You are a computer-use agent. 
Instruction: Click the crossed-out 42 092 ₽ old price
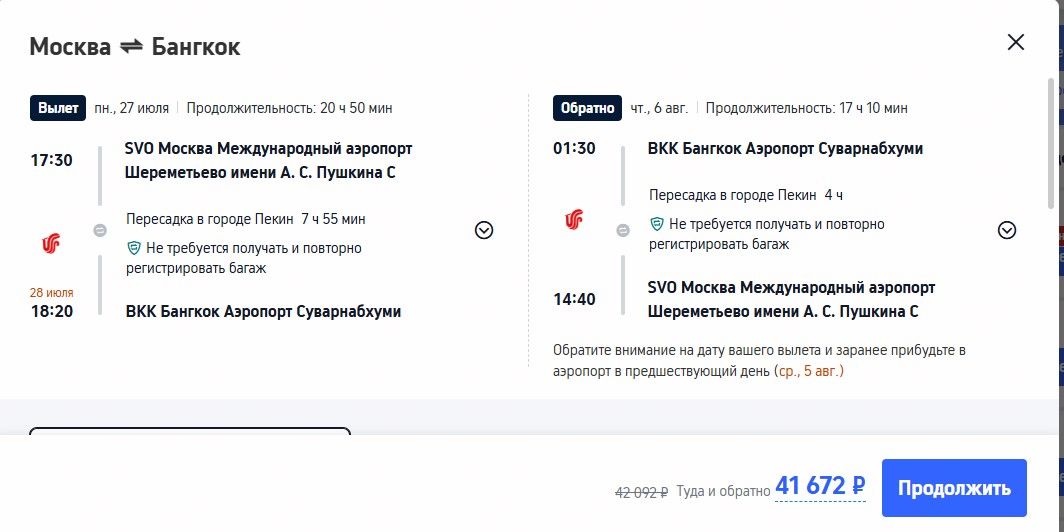click(x=641, y=492)
